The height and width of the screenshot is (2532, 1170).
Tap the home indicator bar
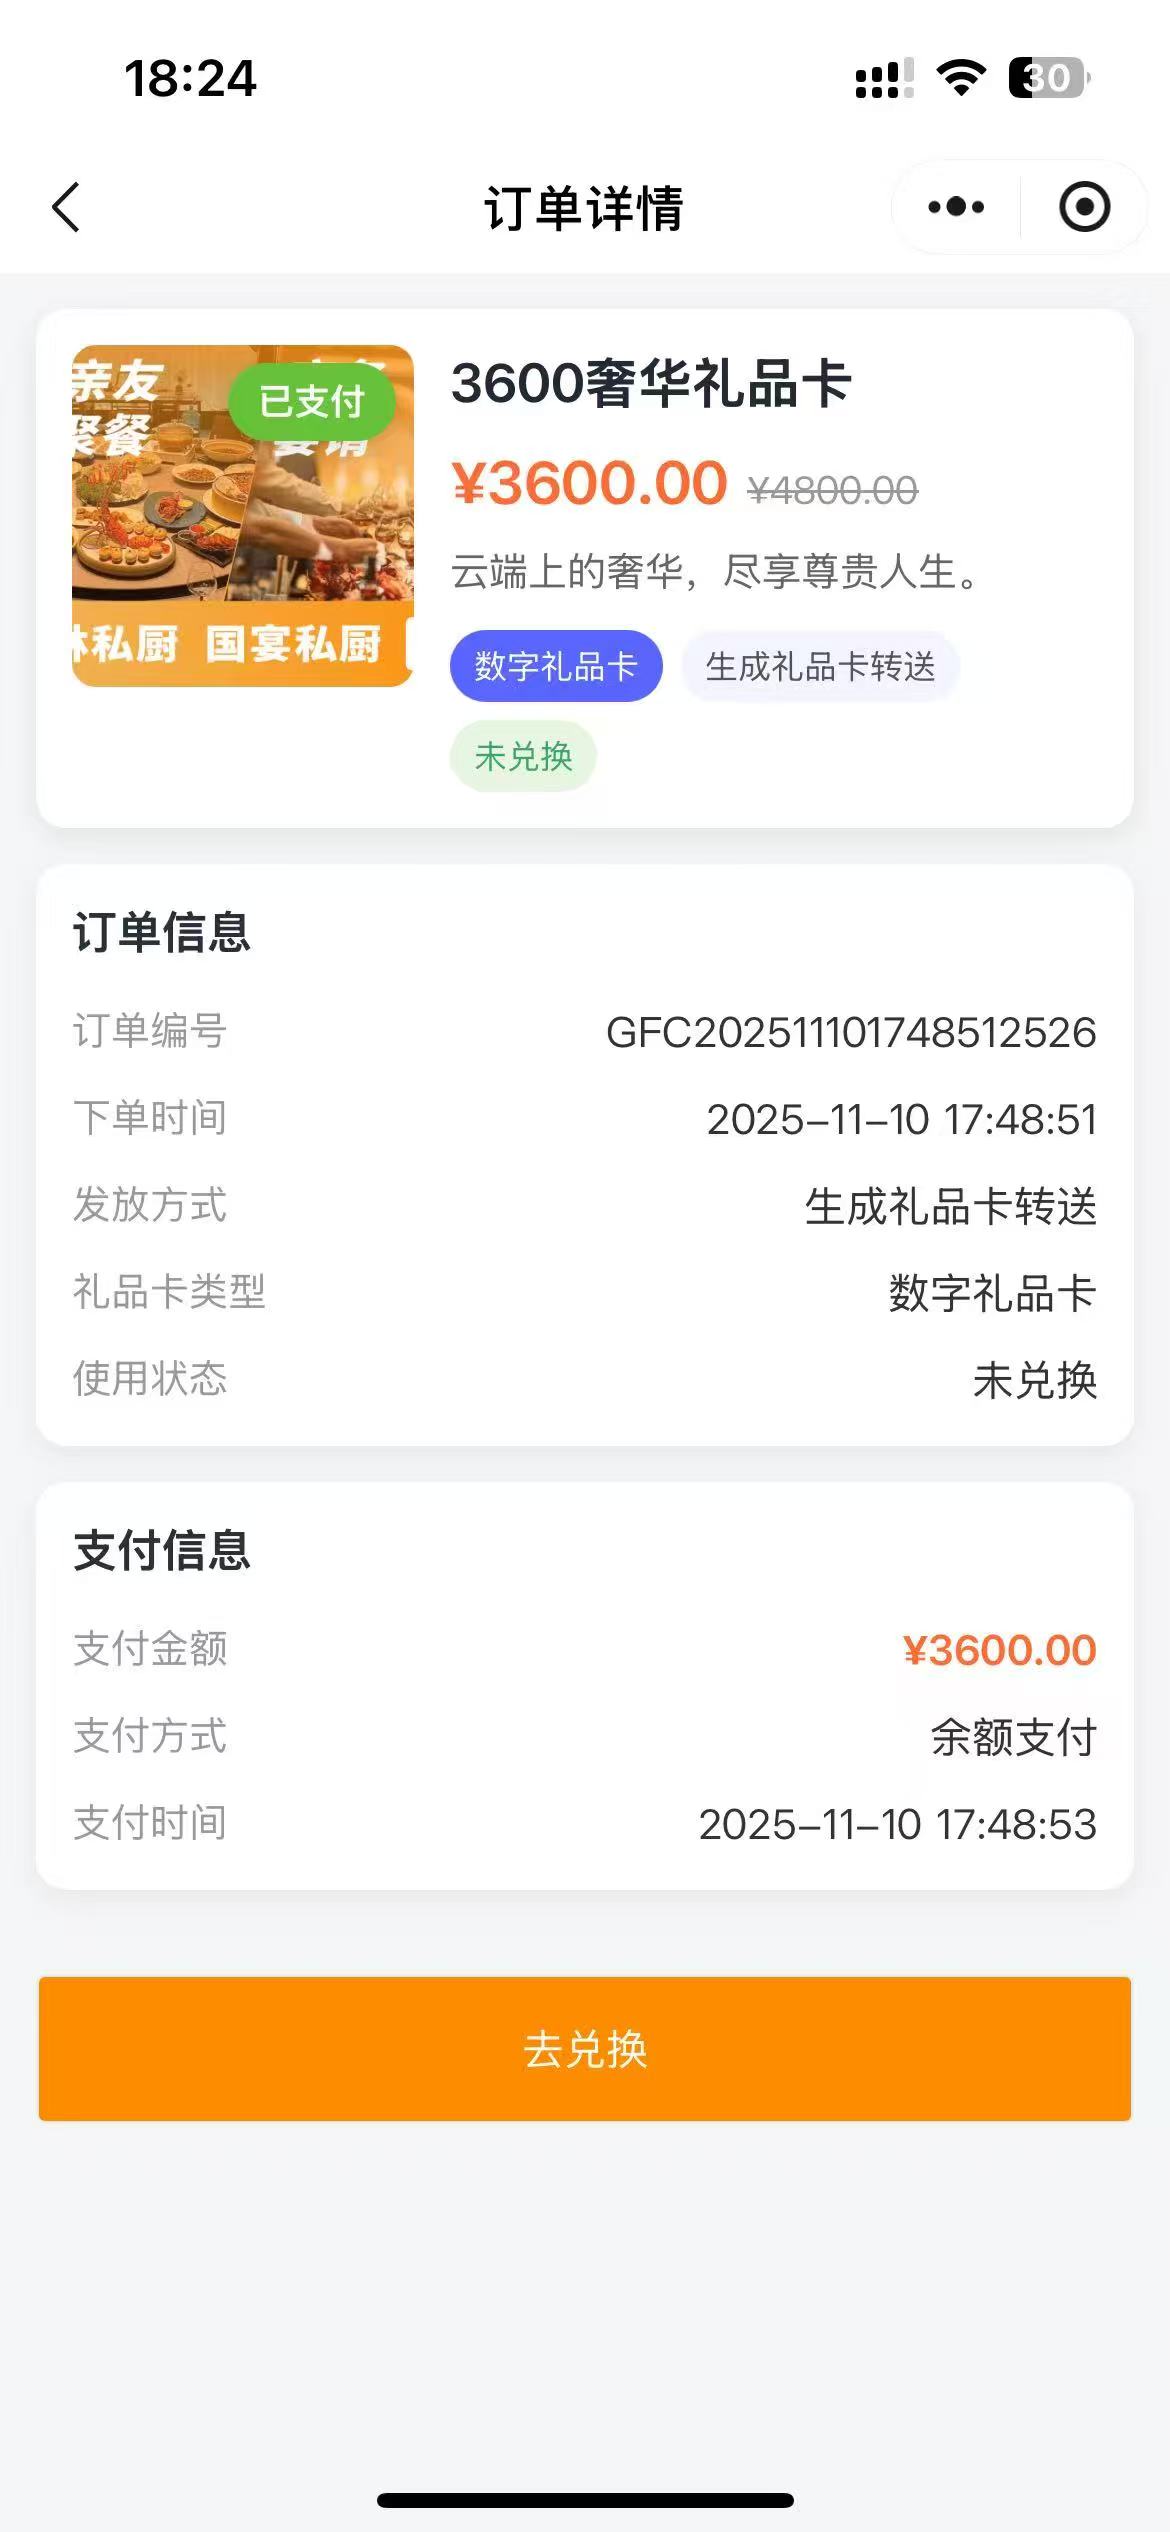tap(585, 2500)
